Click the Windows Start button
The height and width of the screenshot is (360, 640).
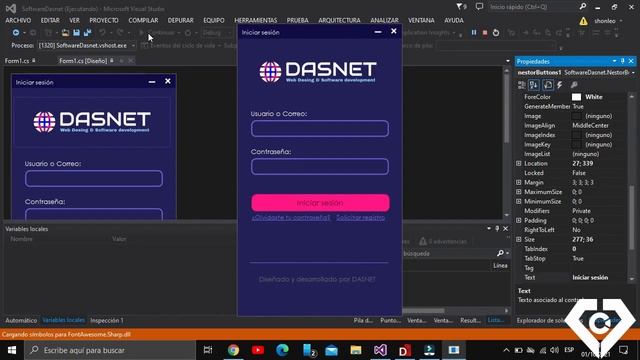pyautogui.click(x=12, y=350)
